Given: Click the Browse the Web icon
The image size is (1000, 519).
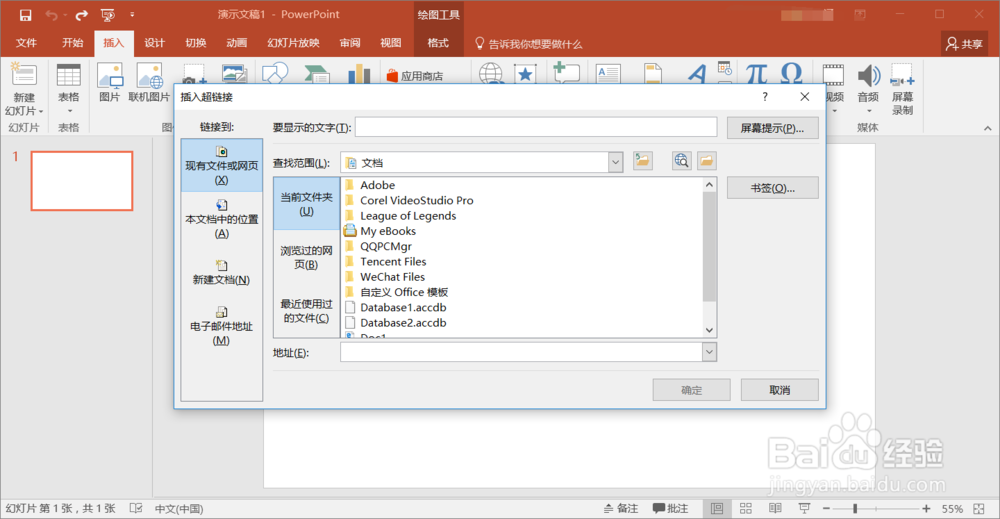Looking at the screenshot, I should pyautogui.click(x=682, y=161).
